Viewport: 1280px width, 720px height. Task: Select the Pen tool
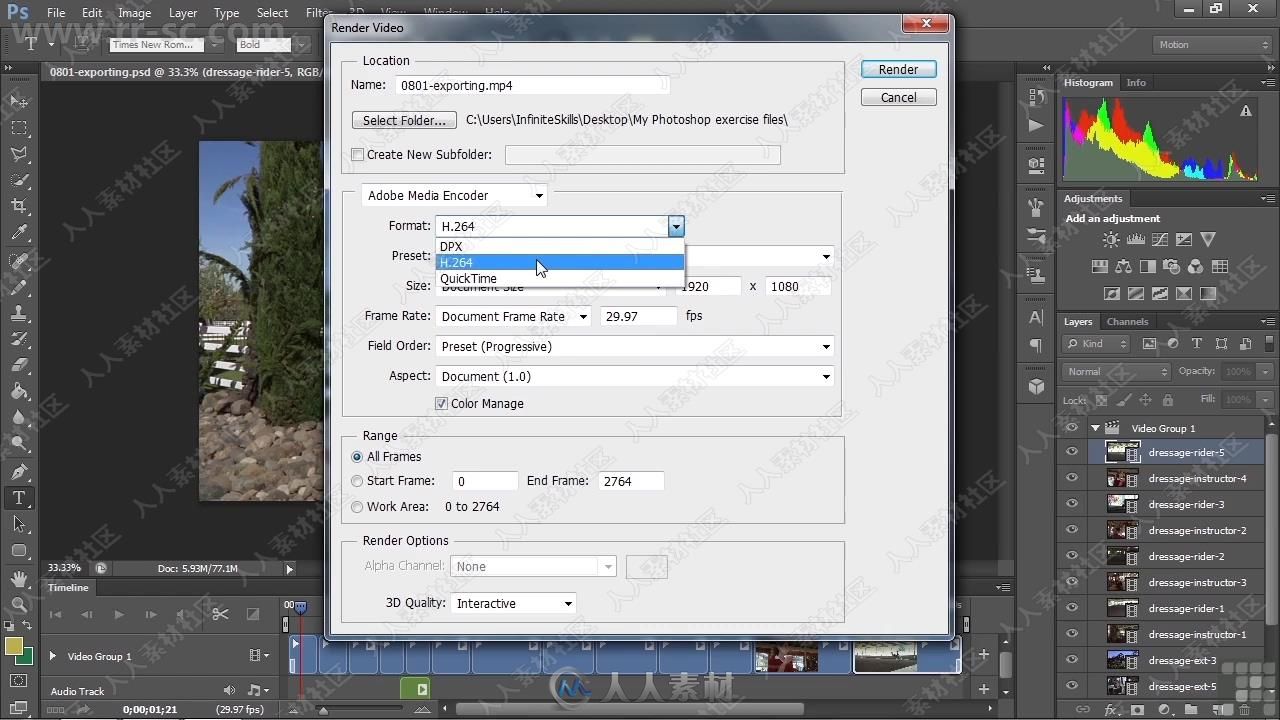19,471
